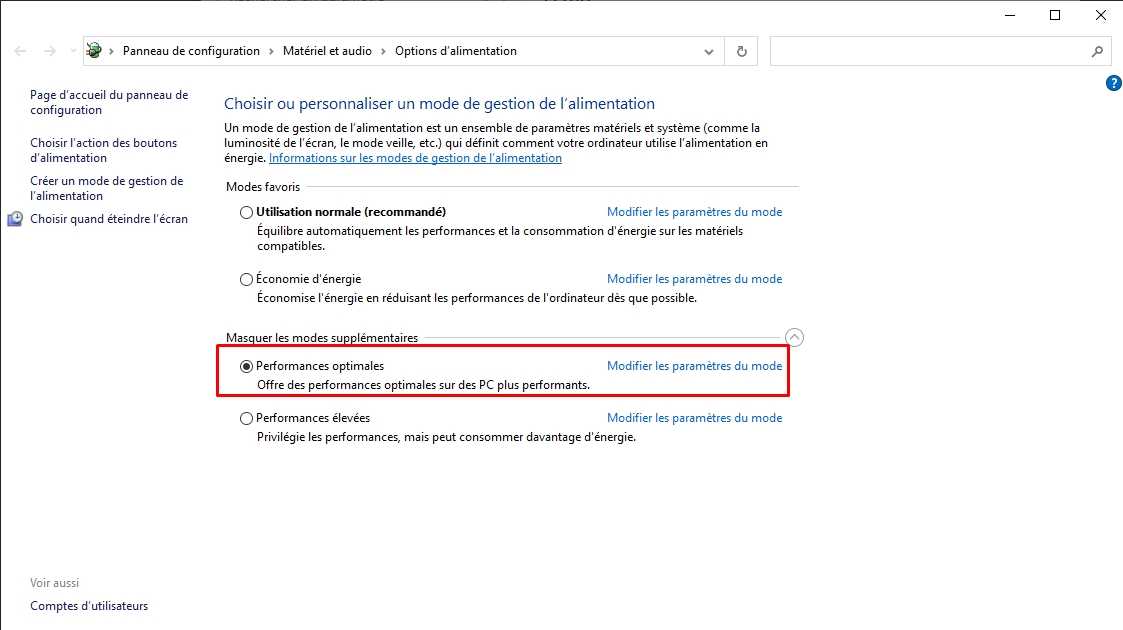Open Comptes d'utilisateurs link
The image size is (1123, 630).
click(89, 606)
